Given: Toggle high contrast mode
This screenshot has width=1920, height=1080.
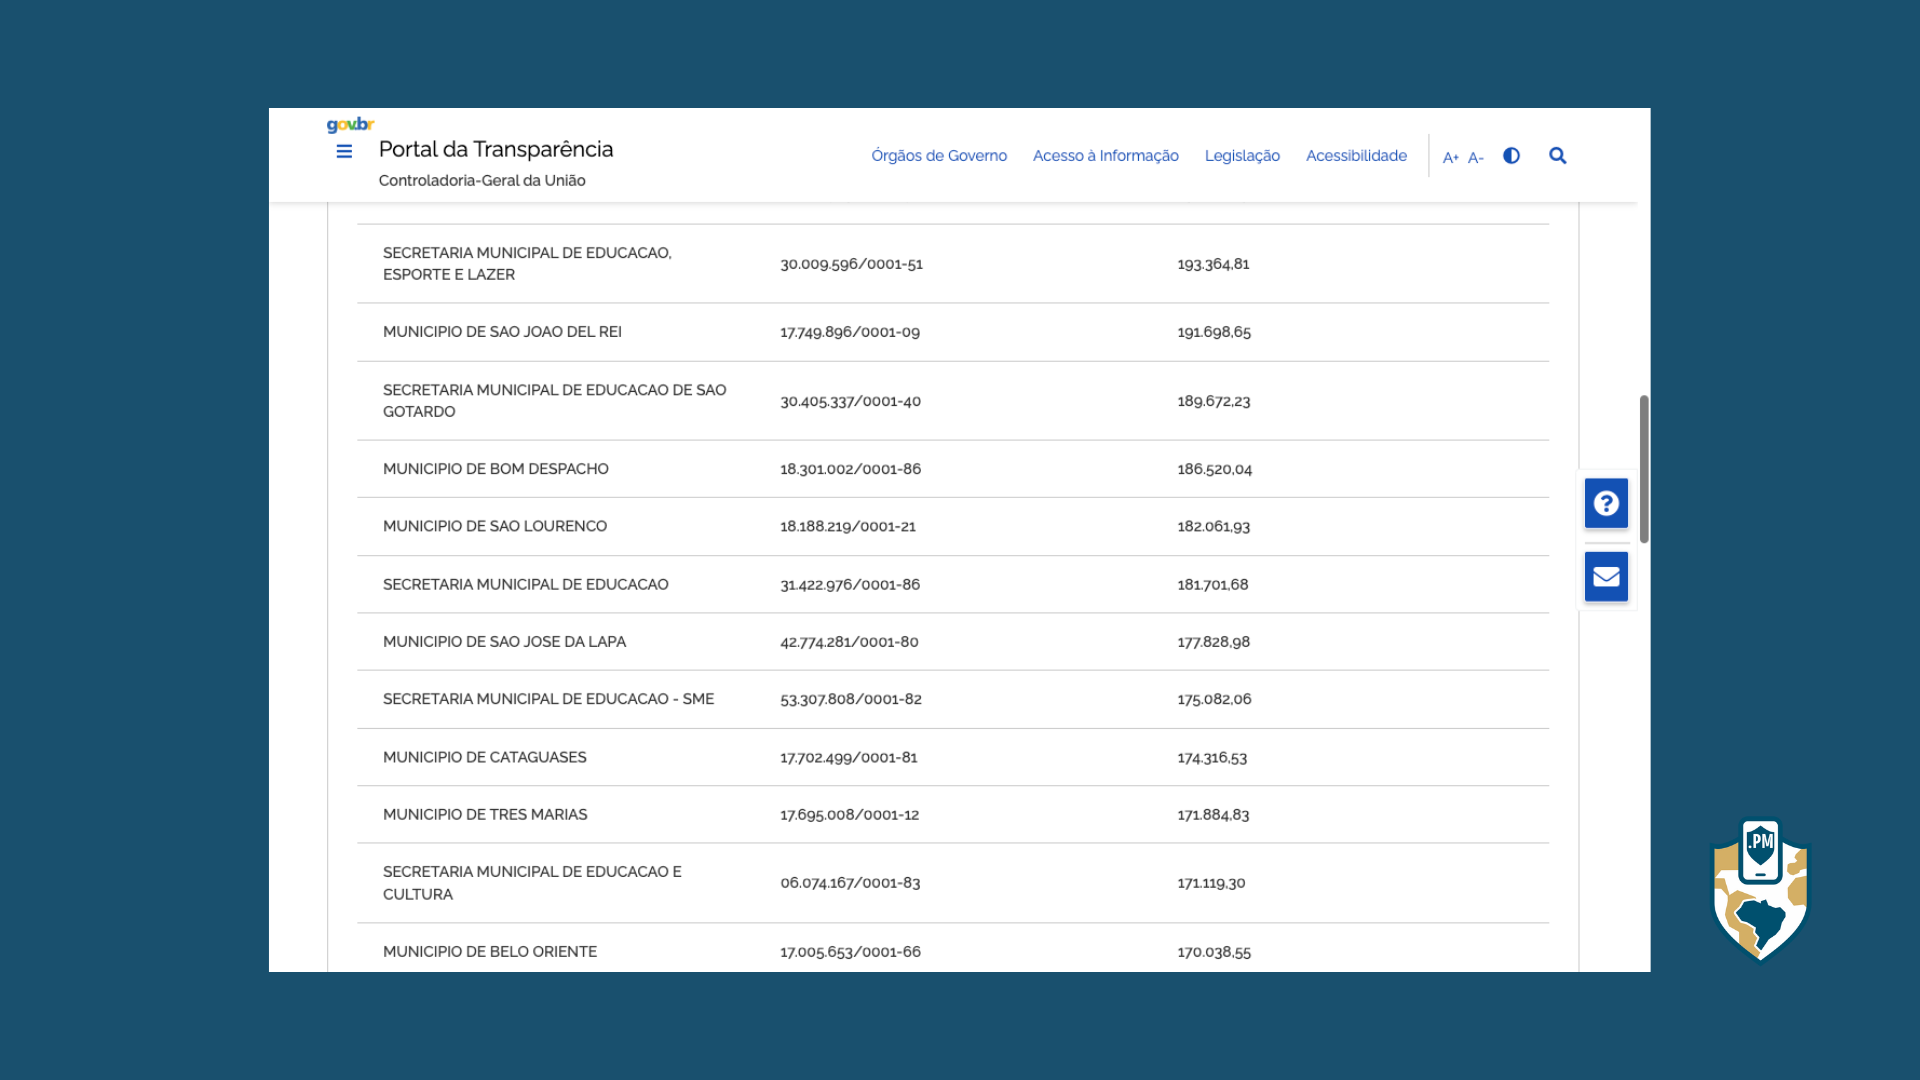Looking at the screenshot, I should point(1511,156).
